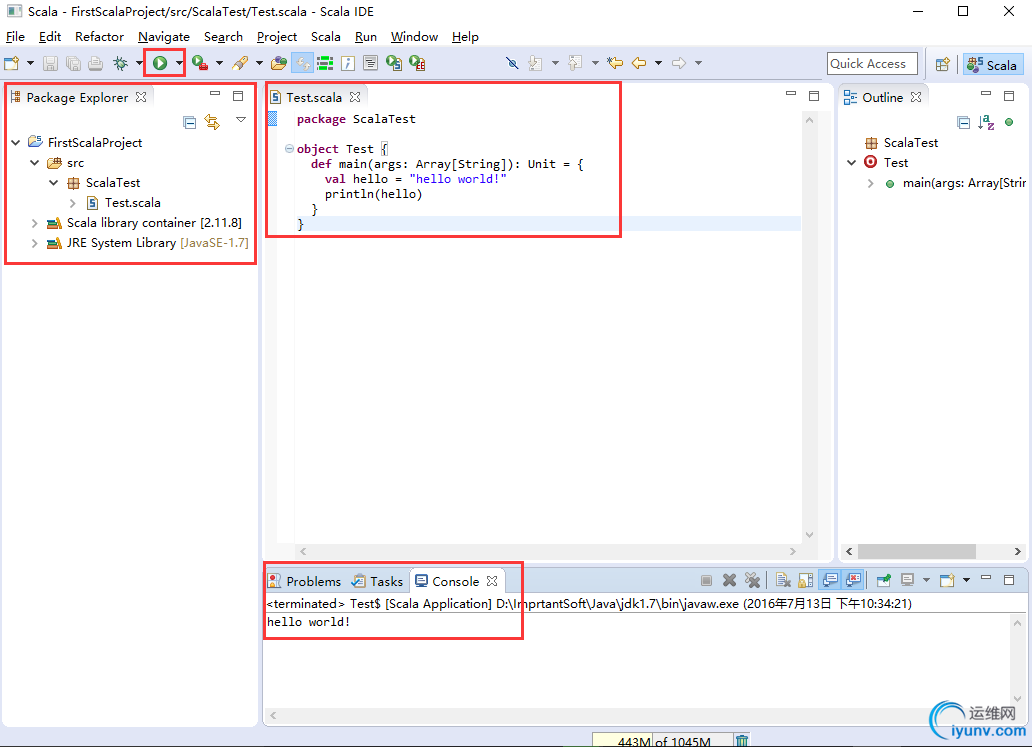This screenshot has width=1032, height=747.
Task: Open the Run button dropdown arrow
Action: (179, 63)
